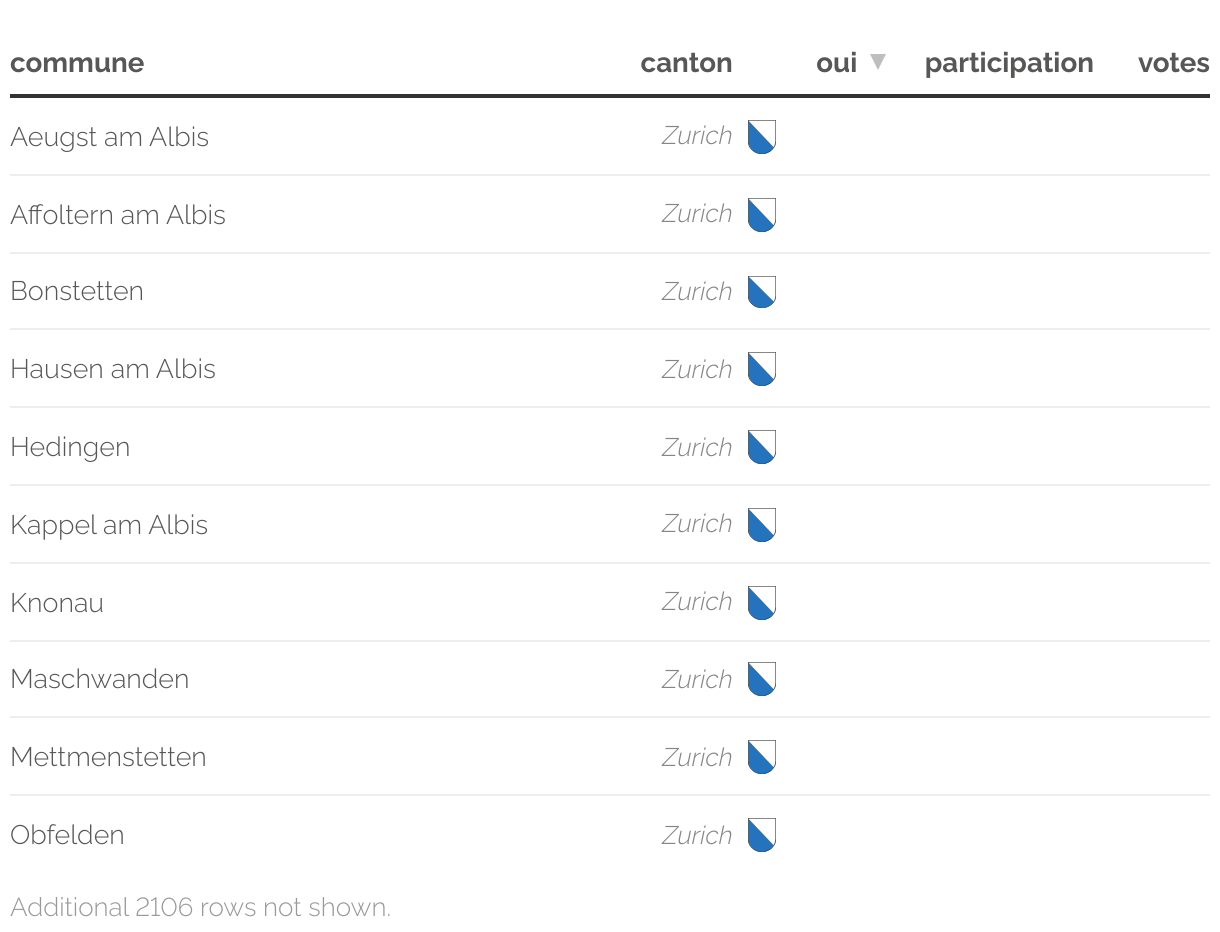
Task: Click Zurich shield icon in Affoltern am Albis row
Action: (761, 215)
